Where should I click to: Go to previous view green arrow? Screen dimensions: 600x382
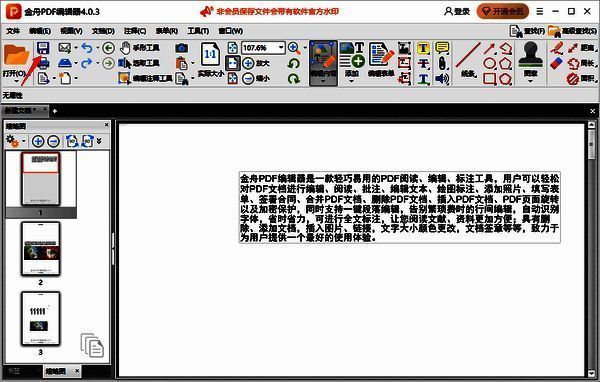click(109, 48)
